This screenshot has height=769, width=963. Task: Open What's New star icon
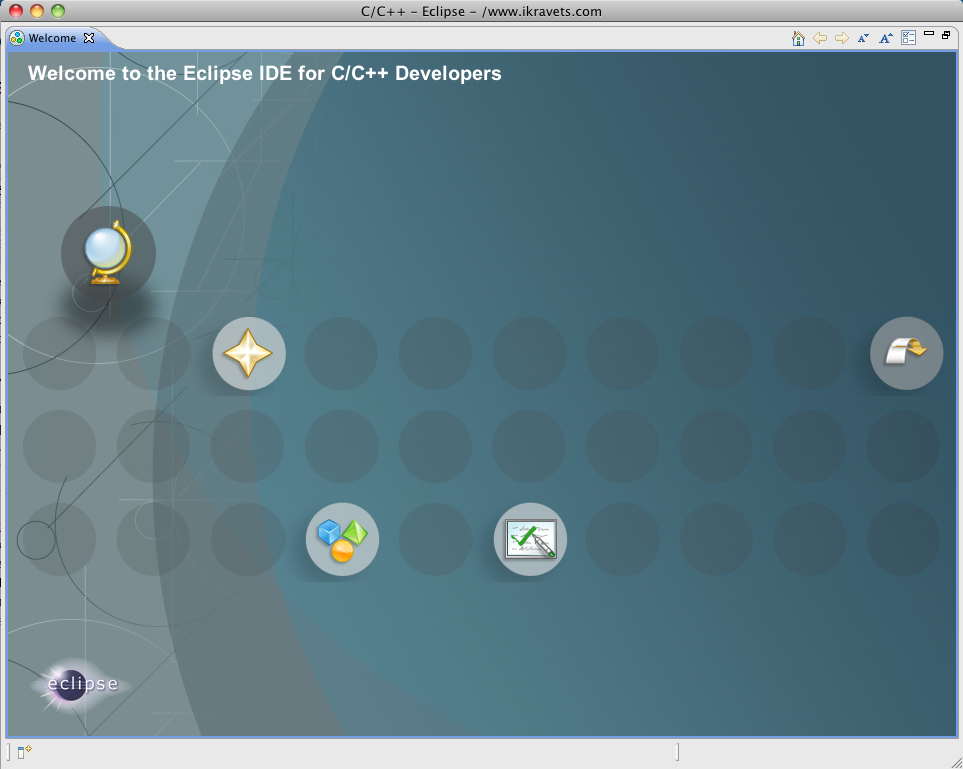[x=249, y=353]
